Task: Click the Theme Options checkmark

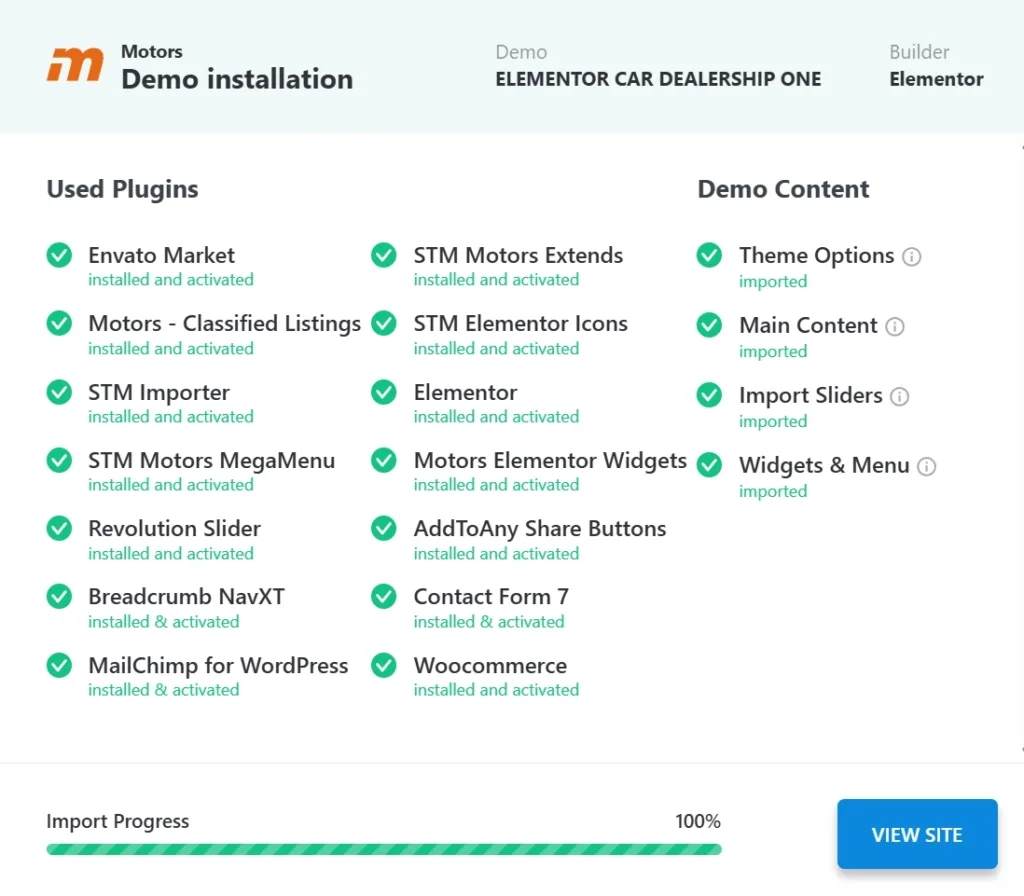Action: pos(709,256)
